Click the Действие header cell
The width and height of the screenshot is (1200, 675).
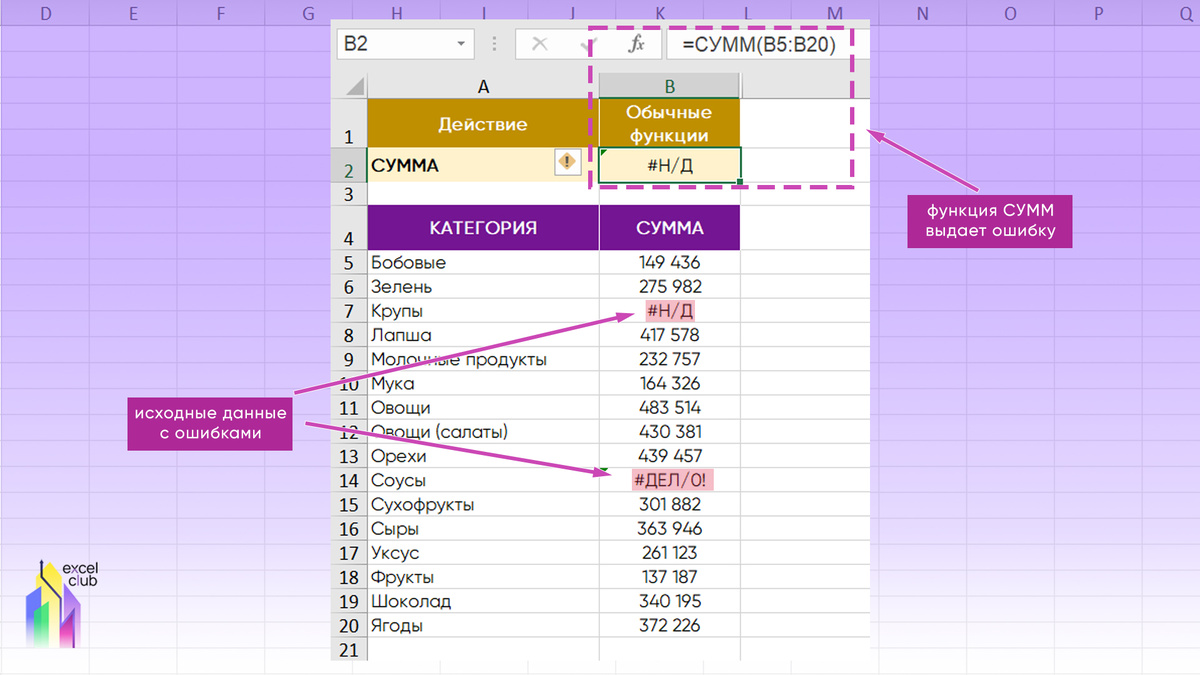pos(483,123)
